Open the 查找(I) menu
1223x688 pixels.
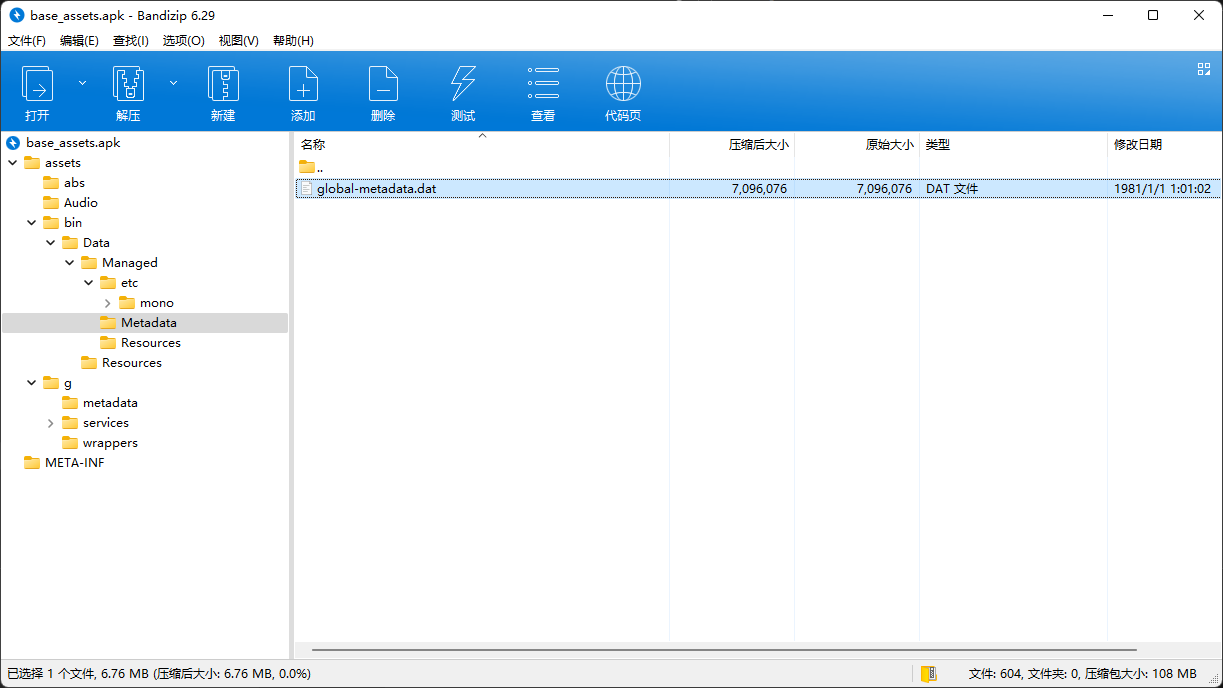coord(130,41)
